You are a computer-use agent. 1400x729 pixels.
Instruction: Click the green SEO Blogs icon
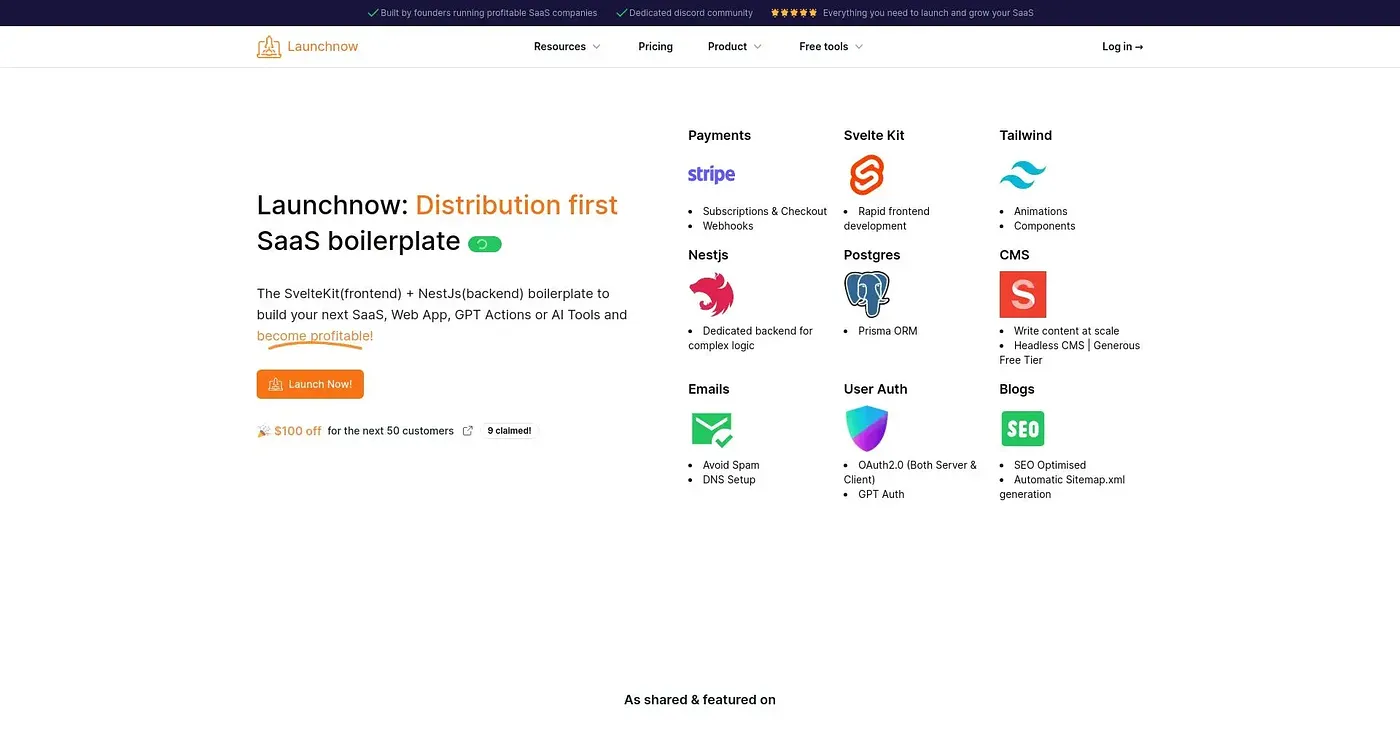click(1022, 429)
